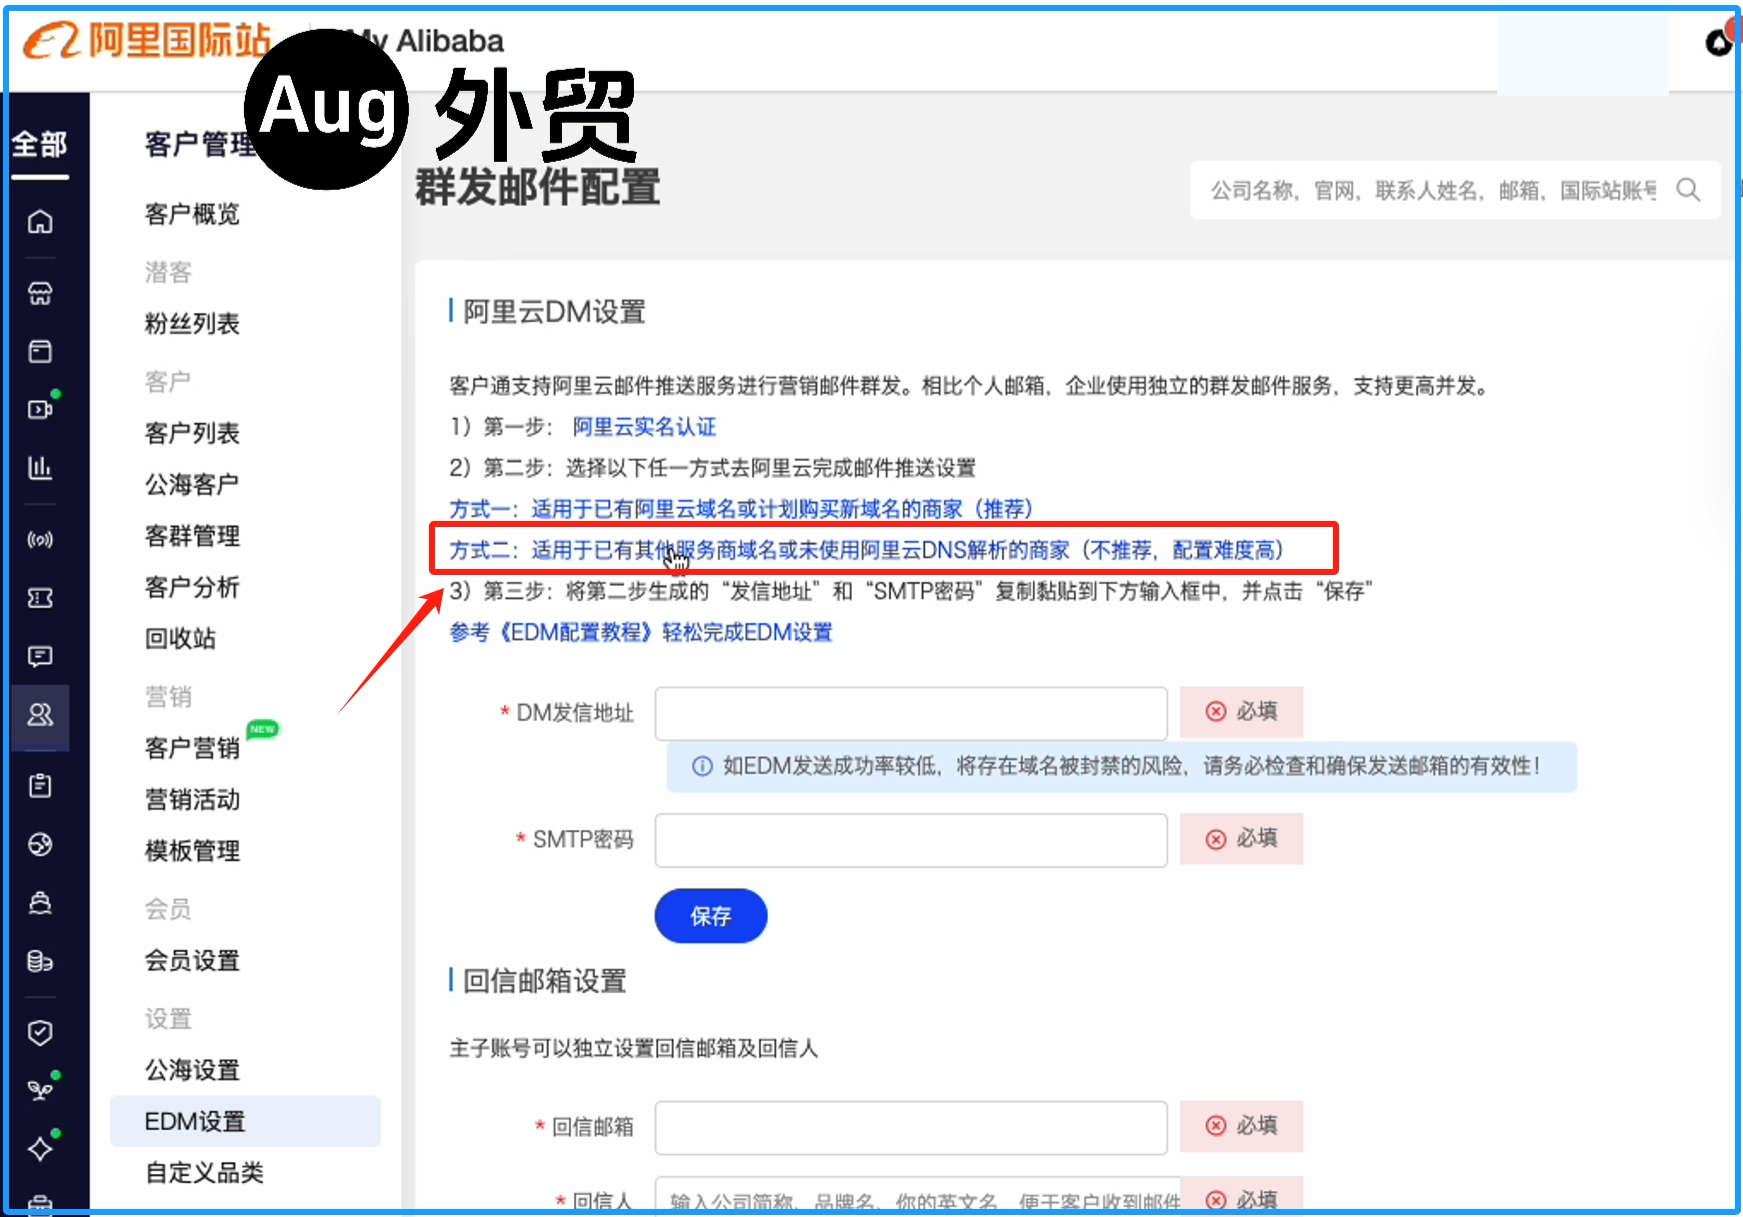Click the 必填 error beside 回信邮箱

[x=1242, y=1126]
